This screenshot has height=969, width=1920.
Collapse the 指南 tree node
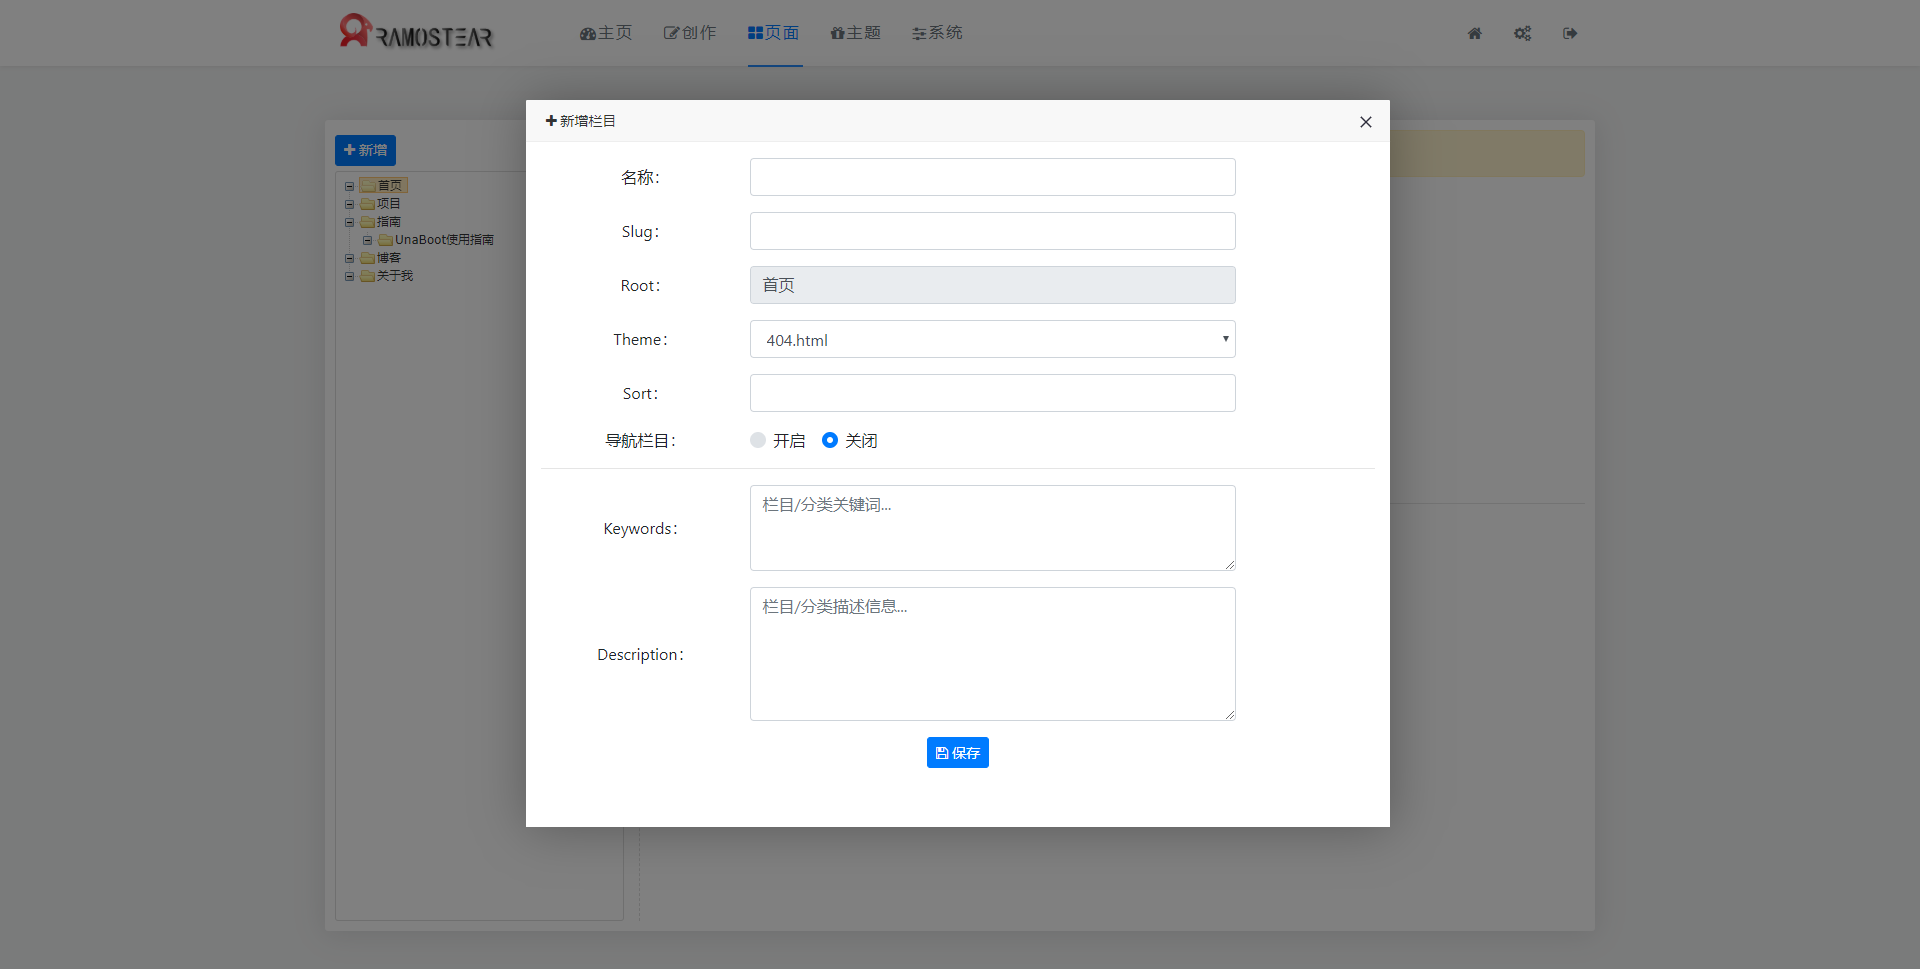(350, 222)
